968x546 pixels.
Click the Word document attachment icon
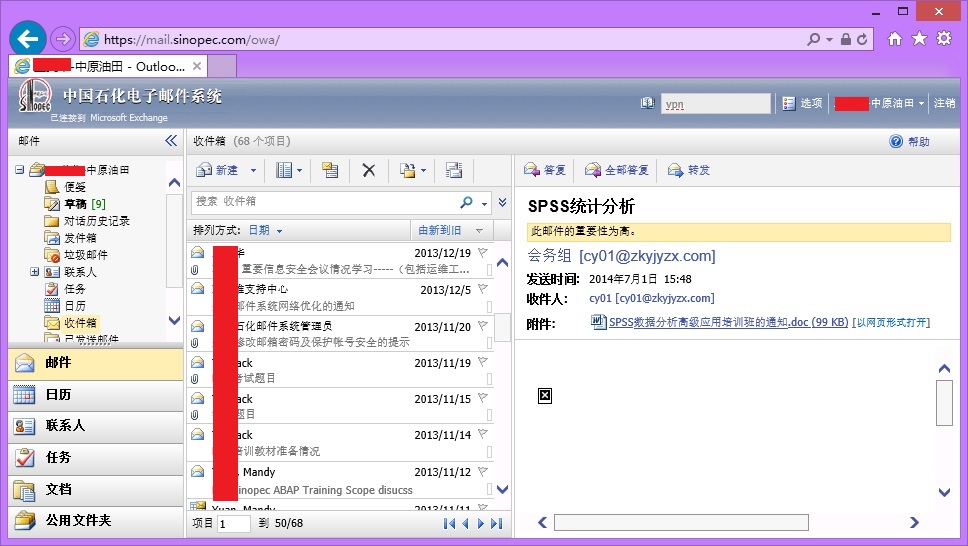click(598, 322)
